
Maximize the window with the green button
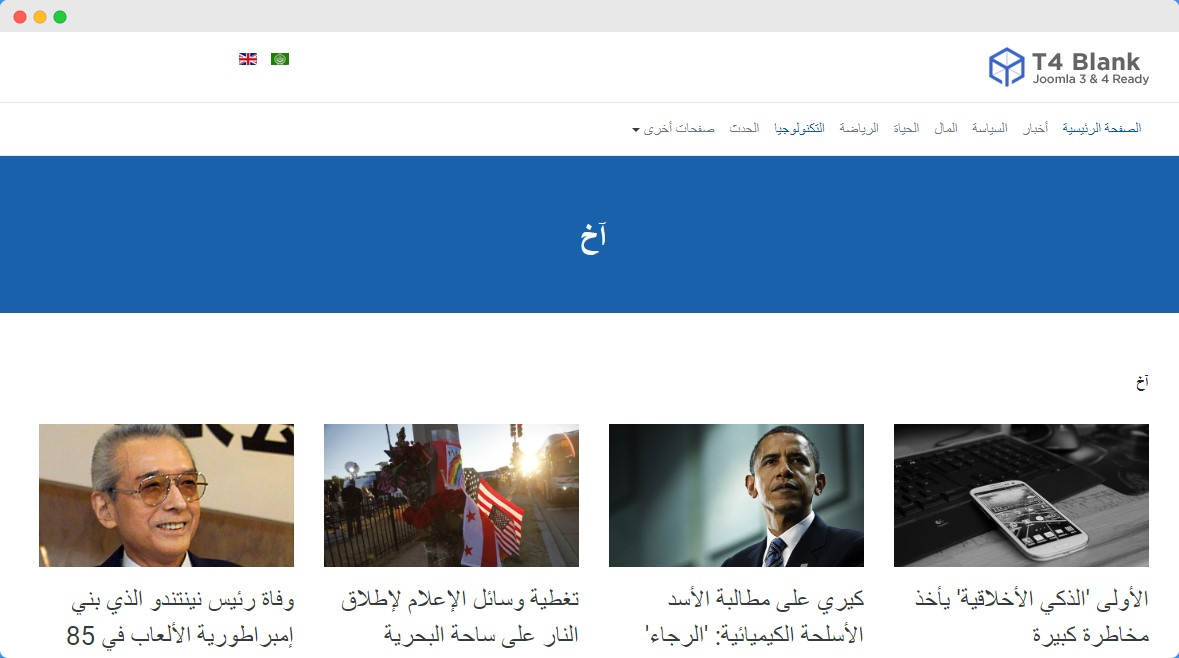60,17
